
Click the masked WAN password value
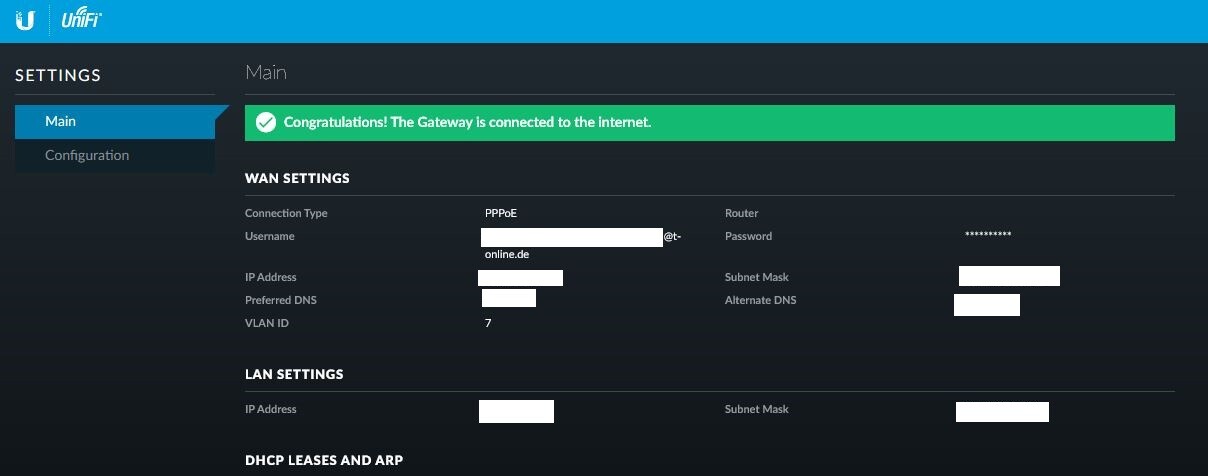point(988,235)
